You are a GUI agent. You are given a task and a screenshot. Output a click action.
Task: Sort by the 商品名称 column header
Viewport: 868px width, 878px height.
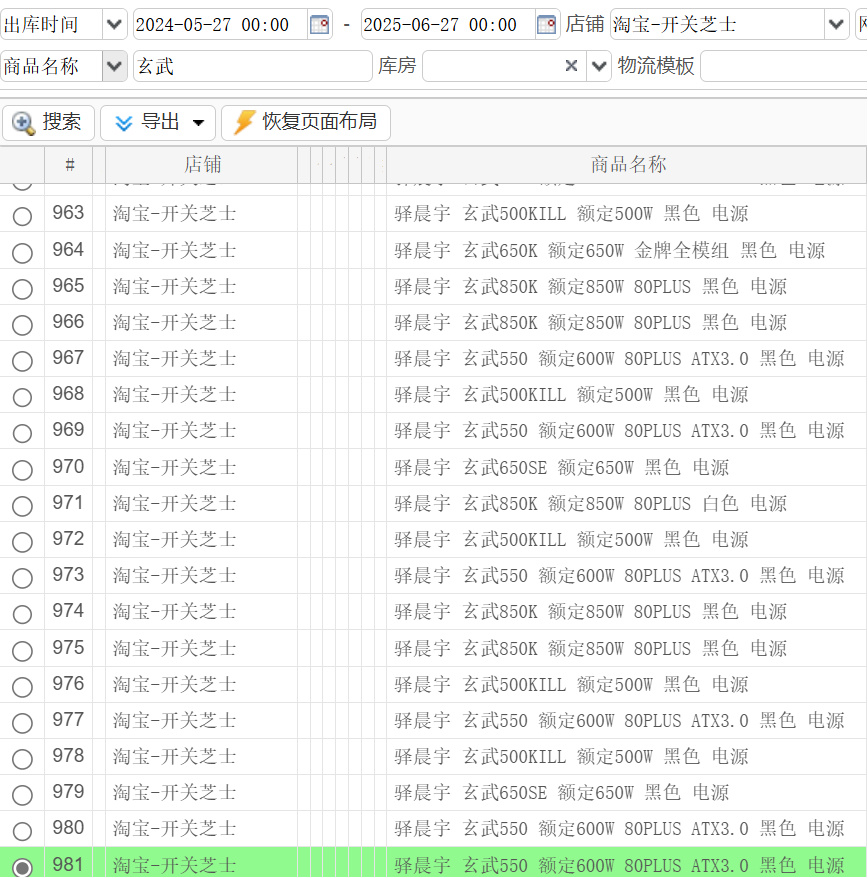(x=626, y=165)
